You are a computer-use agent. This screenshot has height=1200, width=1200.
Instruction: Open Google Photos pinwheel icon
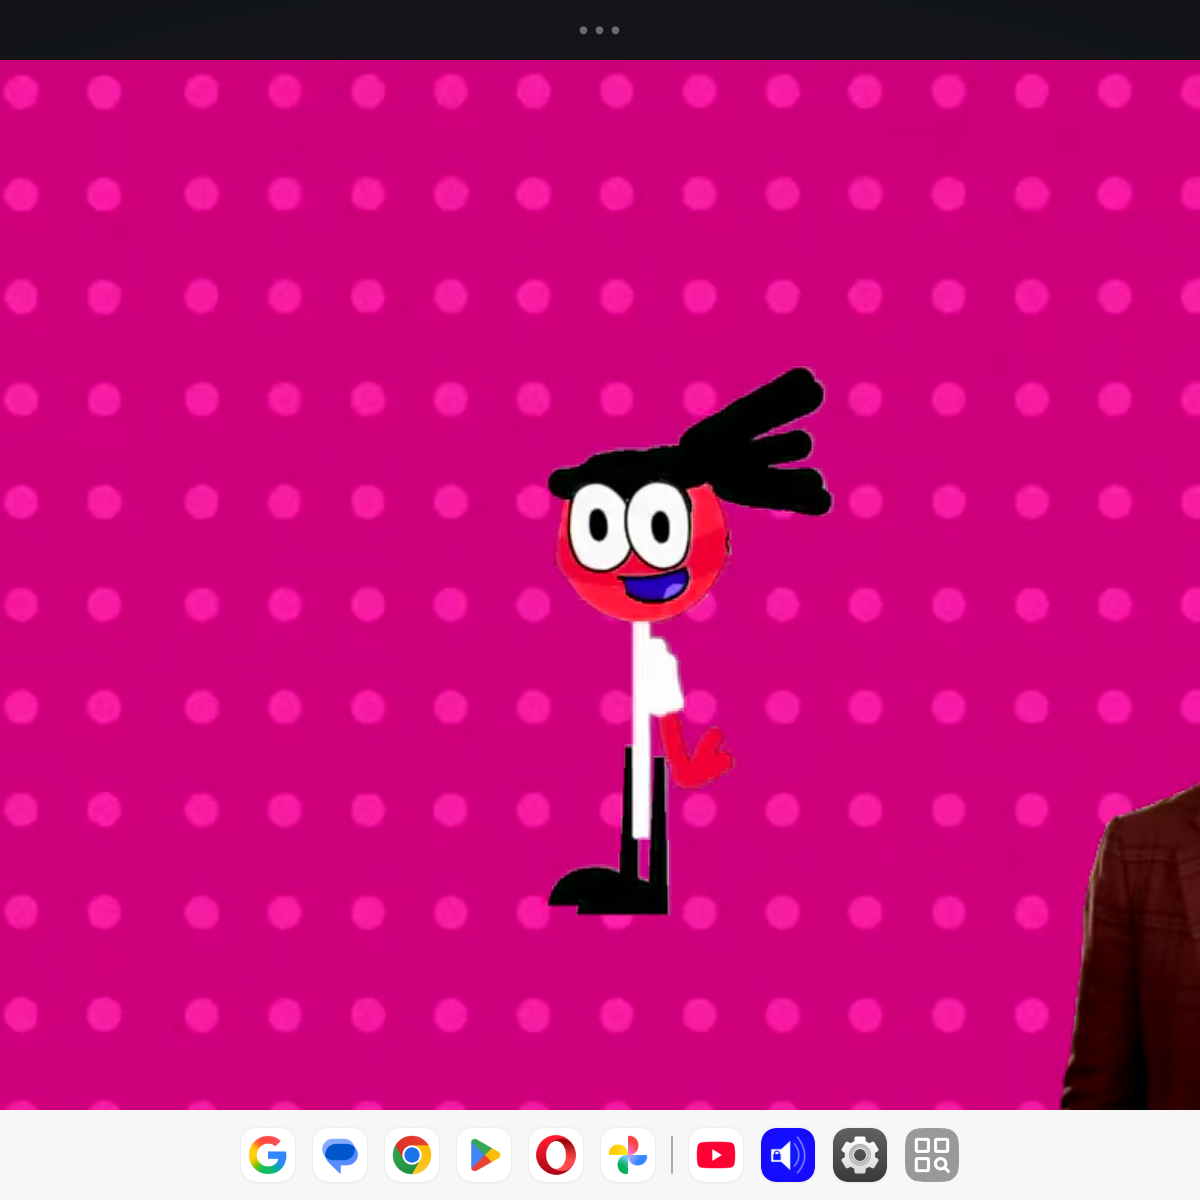[x=628, y=1155]
